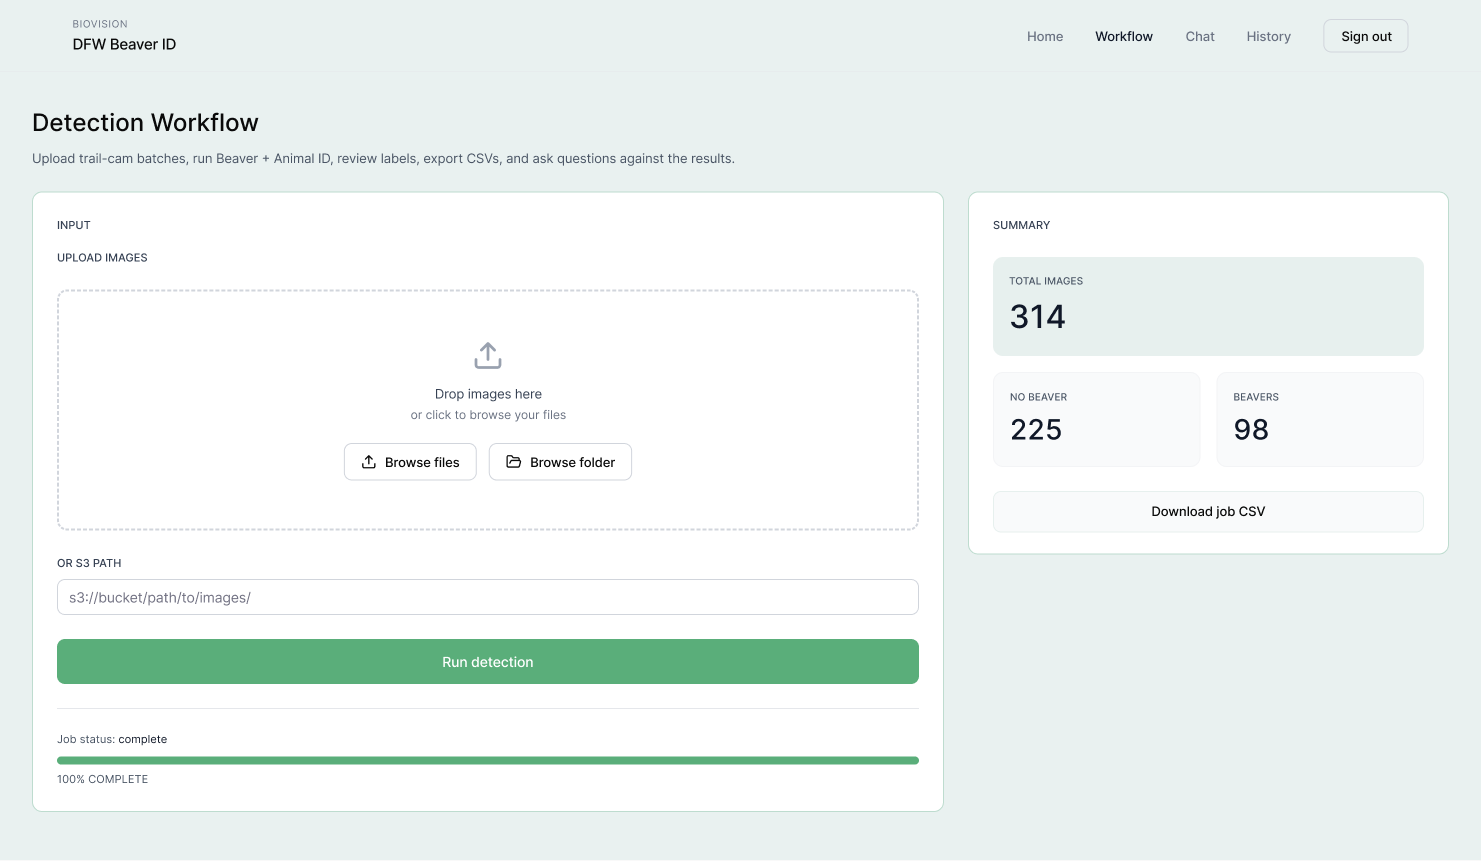This screenshot has width=1481, height=861.
Task: Navigate to the History section
Action: 1268,36
